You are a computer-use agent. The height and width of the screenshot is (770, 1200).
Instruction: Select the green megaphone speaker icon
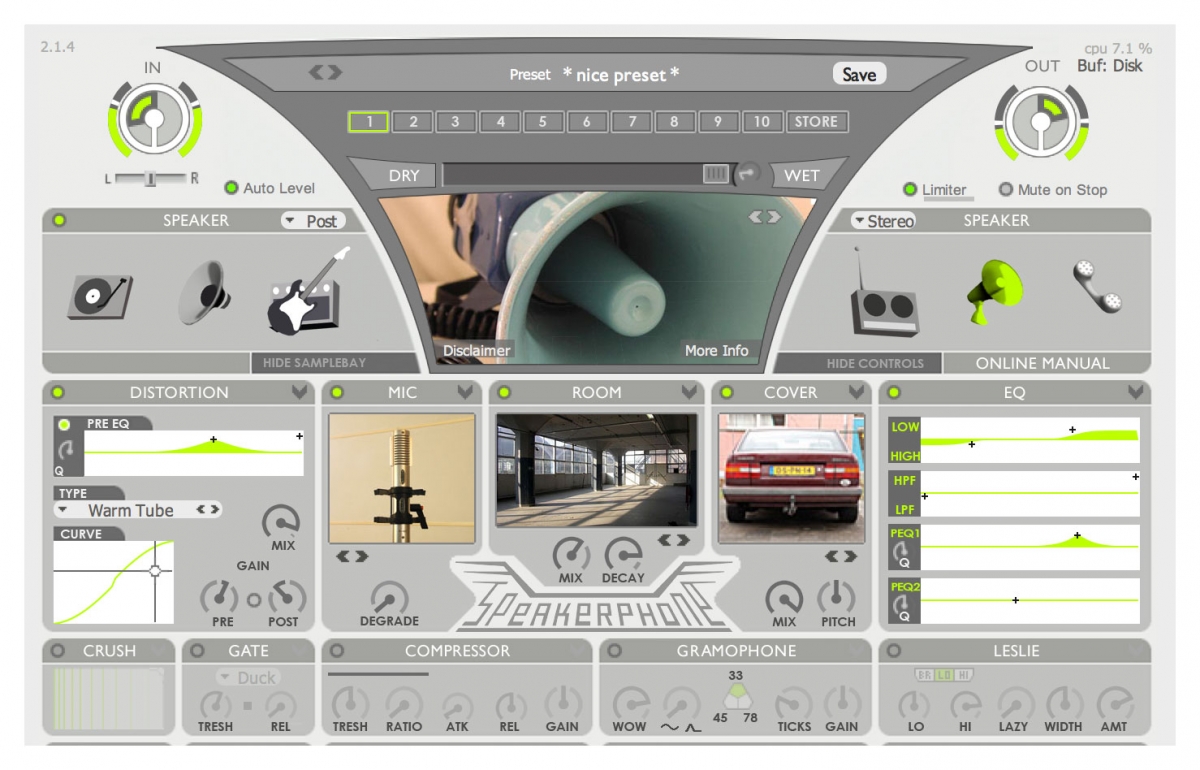(x=994, y=291)
